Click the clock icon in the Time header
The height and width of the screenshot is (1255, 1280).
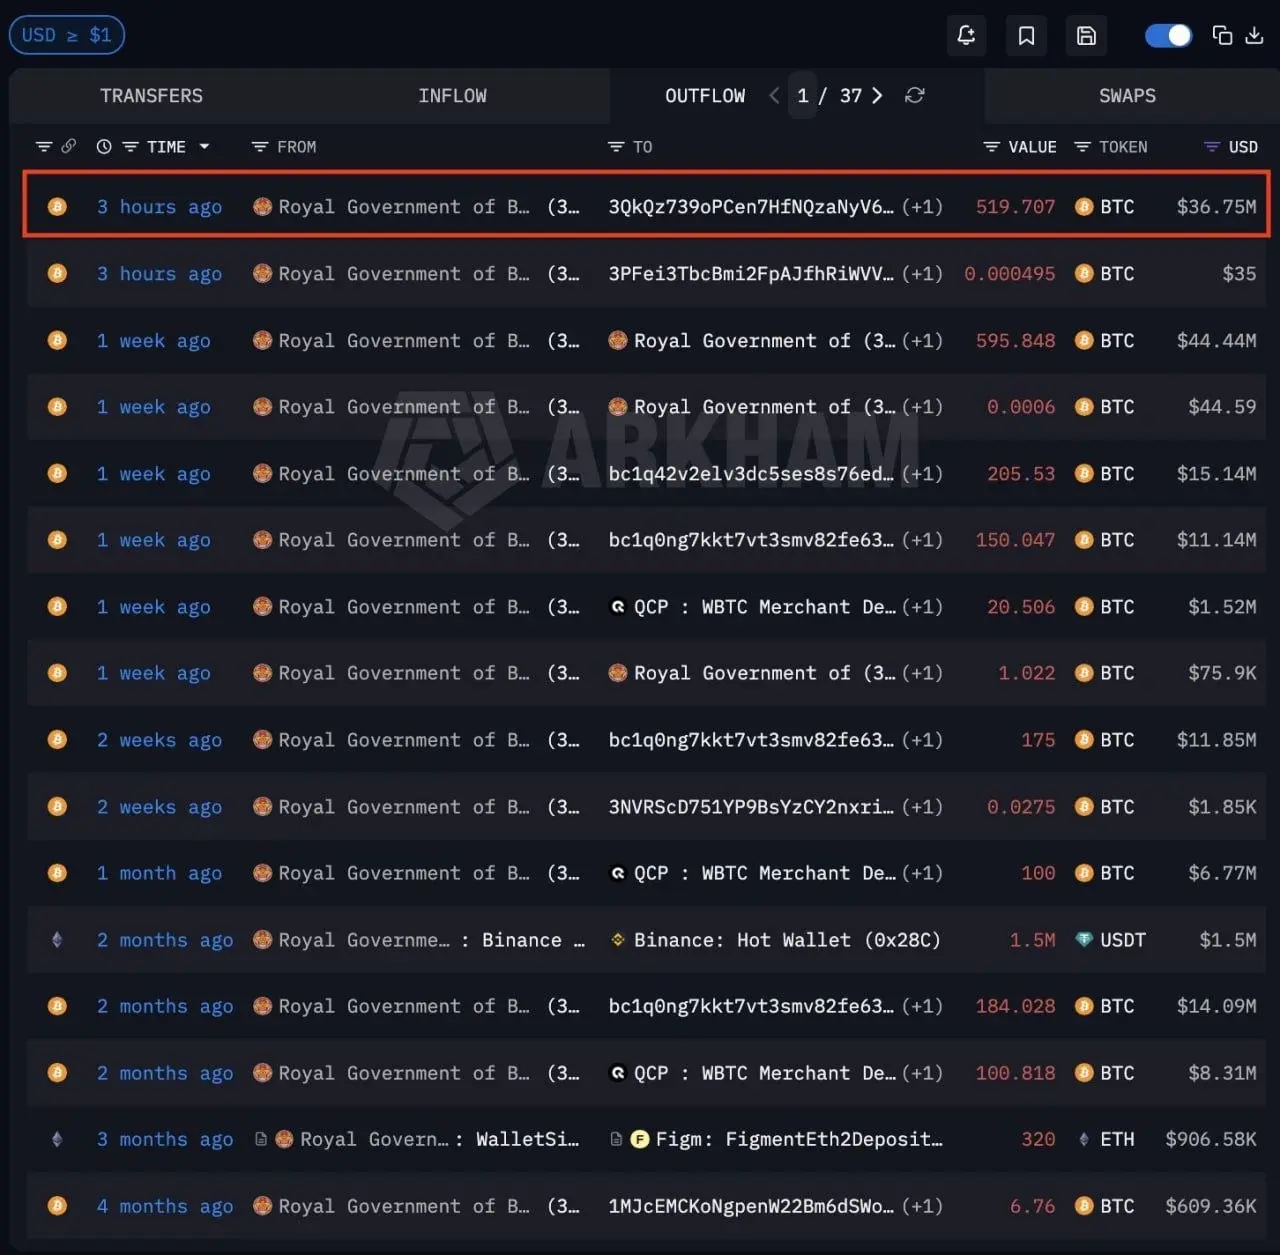tap(104, 147)
